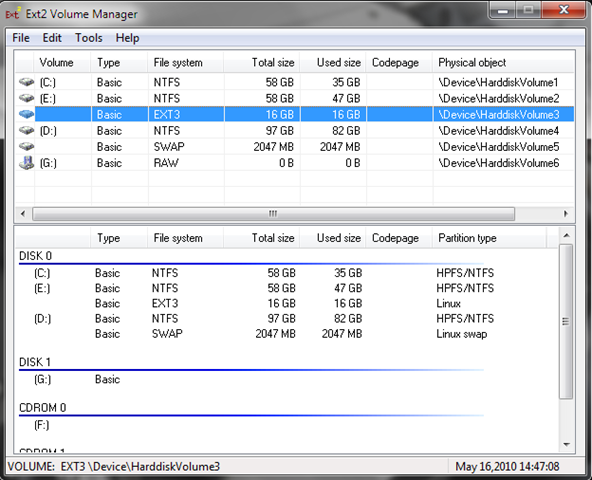The height and width of the screenshot is (480, 592).
Task: Click the horizontal scrollbar thumb
Action: click(x=273, y=214)
